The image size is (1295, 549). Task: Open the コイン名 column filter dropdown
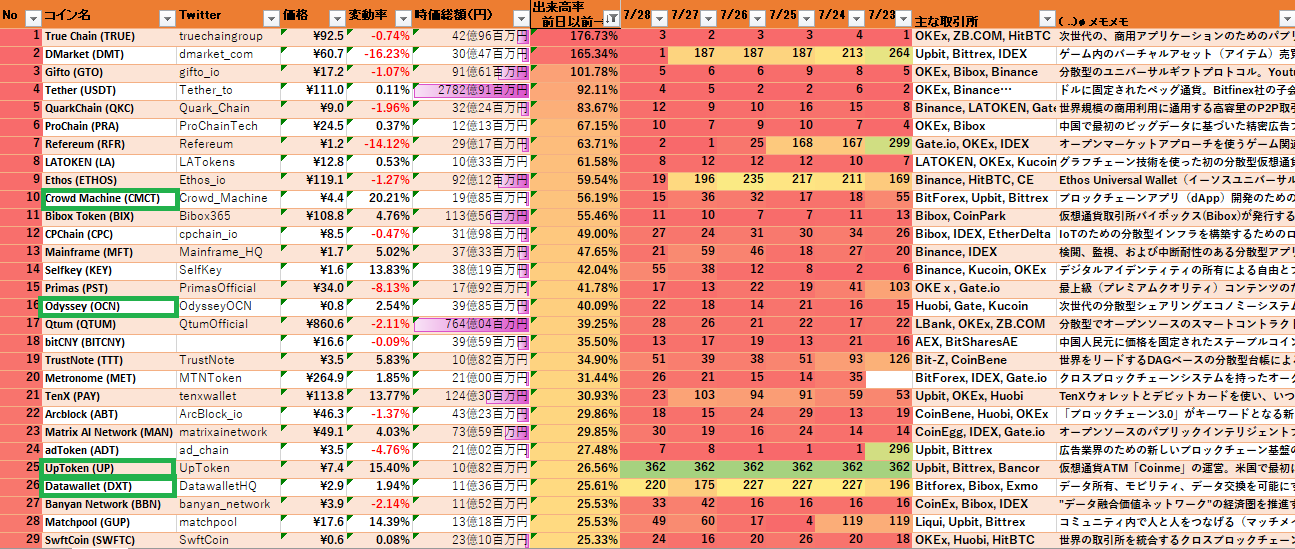[167, 19]
